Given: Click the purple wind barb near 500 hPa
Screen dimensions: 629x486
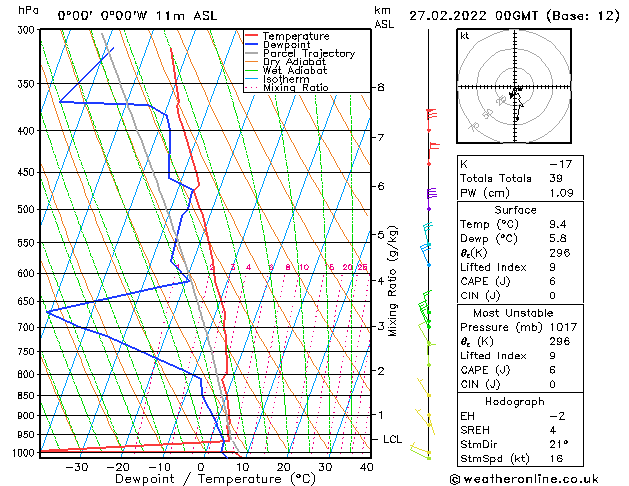Looking at the screenshot, I should point(431,198).
